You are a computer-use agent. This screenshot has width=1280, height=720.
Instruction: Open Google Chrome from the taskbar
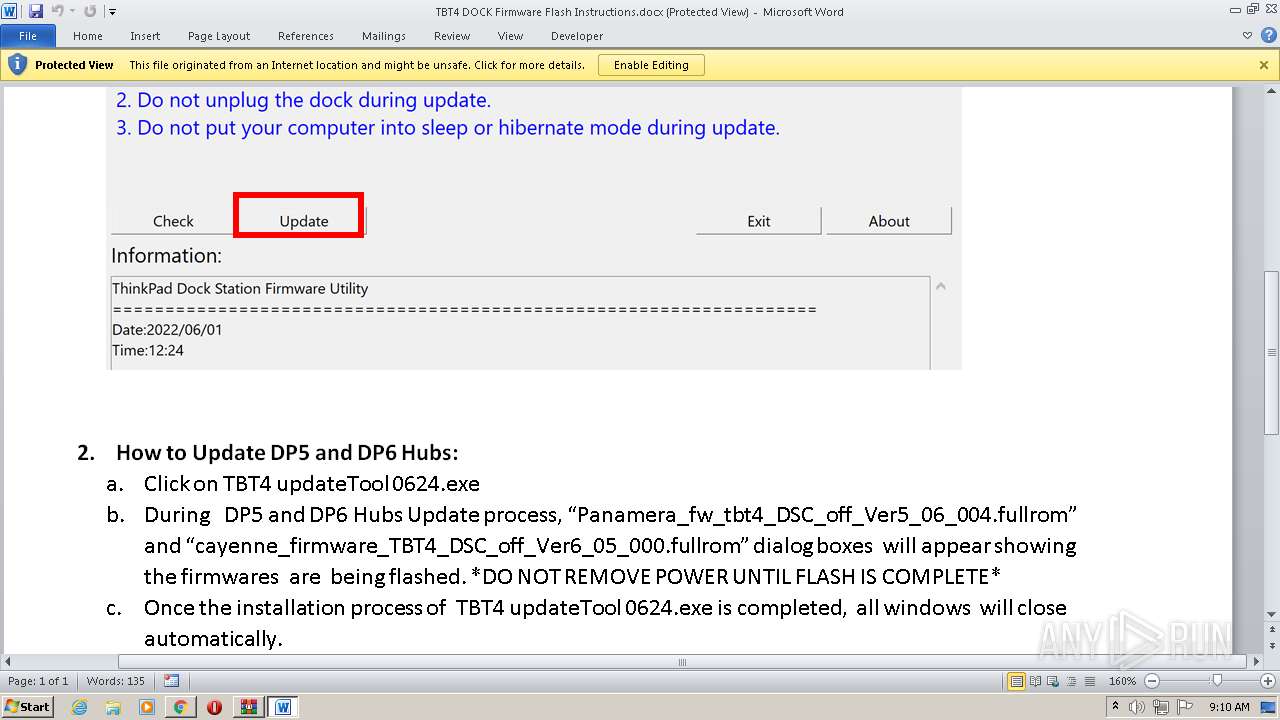tap(180, 707)
